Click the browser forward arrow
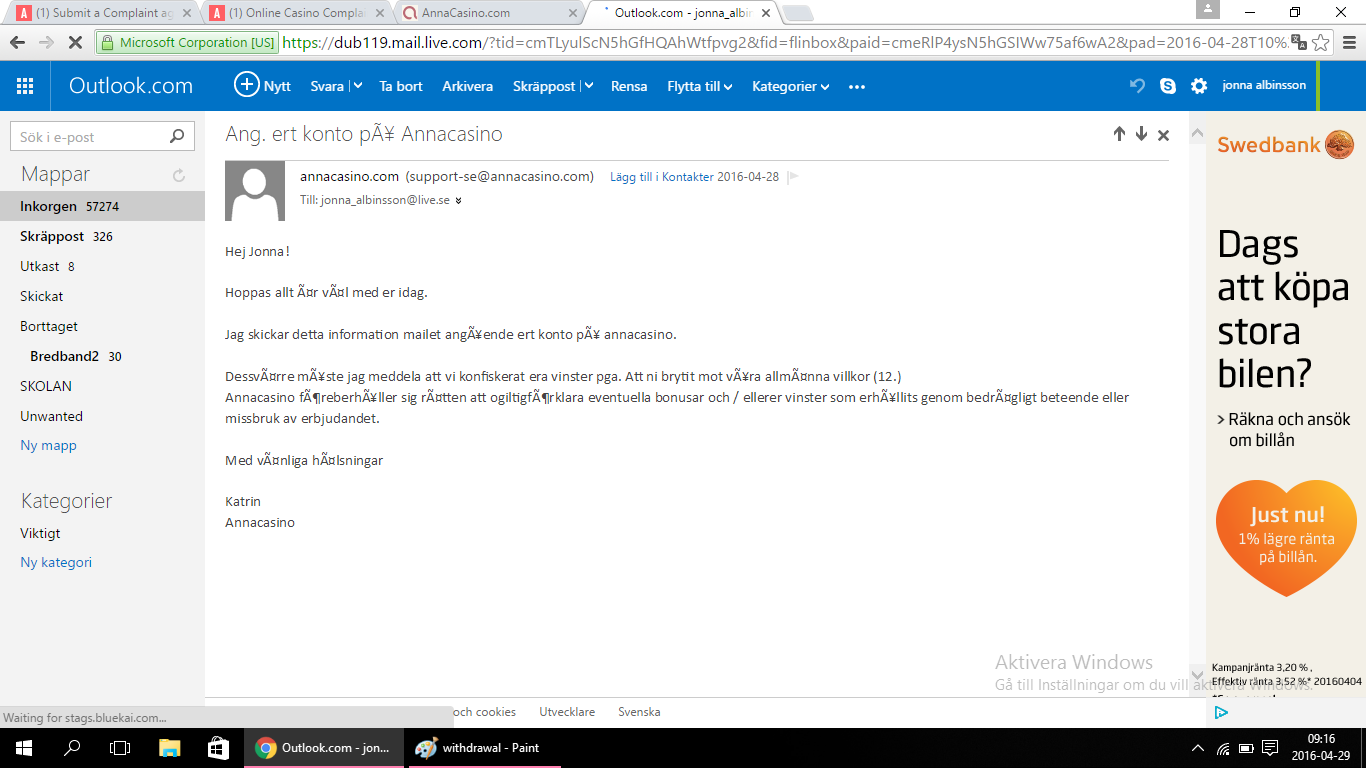 click(x=46, y=43)
